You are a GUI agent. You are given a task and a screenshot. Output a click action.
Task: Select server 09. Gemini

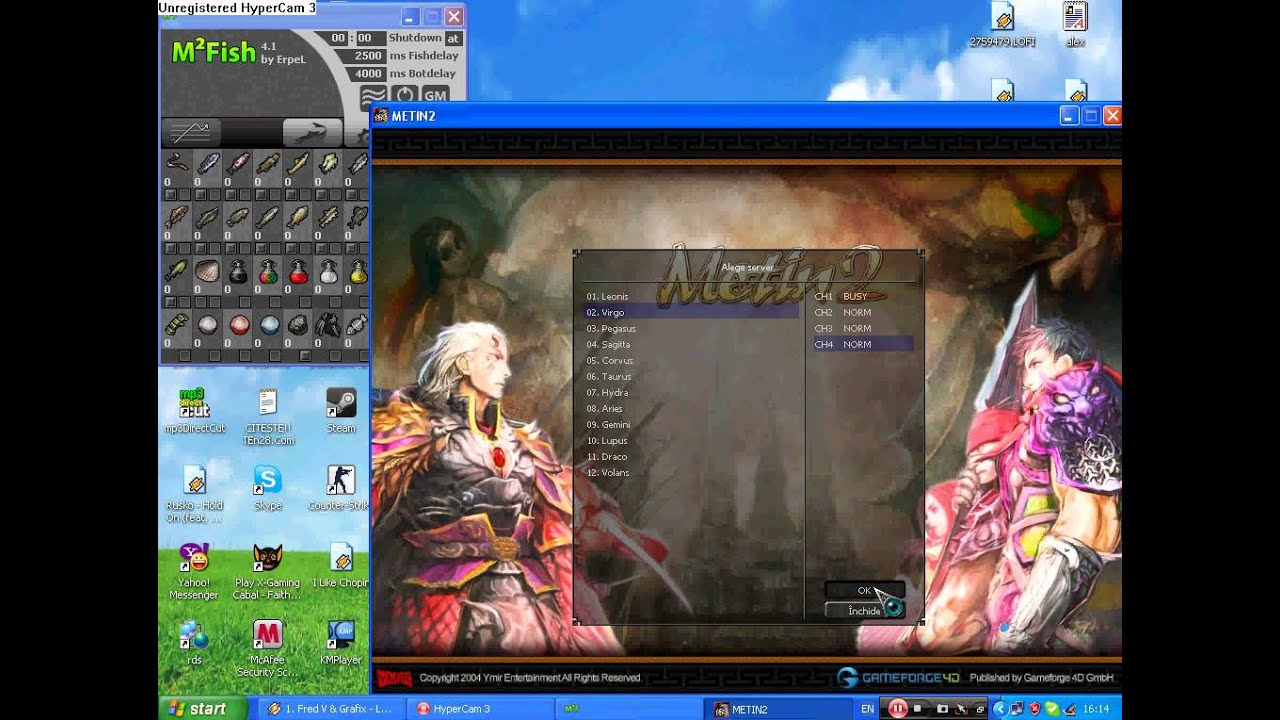point(692,424)
